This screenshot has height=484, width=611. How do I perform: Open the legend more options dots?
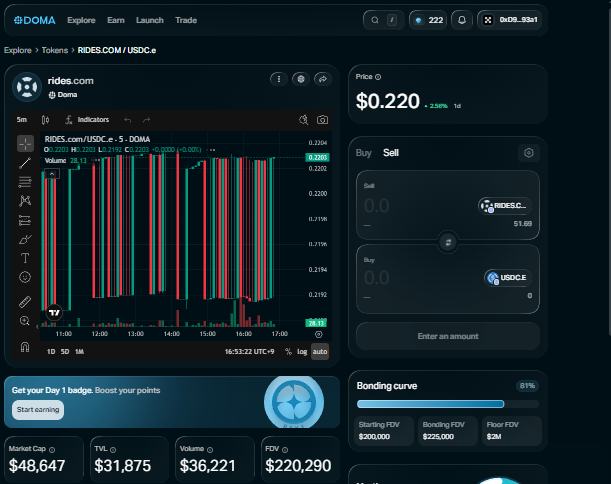211,150
